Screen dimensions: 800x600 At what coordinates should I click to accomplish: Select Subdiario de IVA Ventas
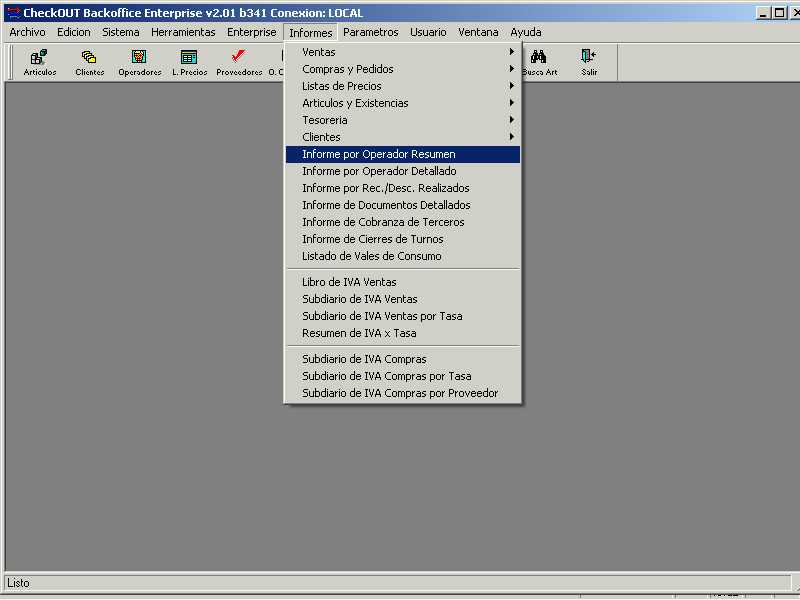tap(403, 299)
